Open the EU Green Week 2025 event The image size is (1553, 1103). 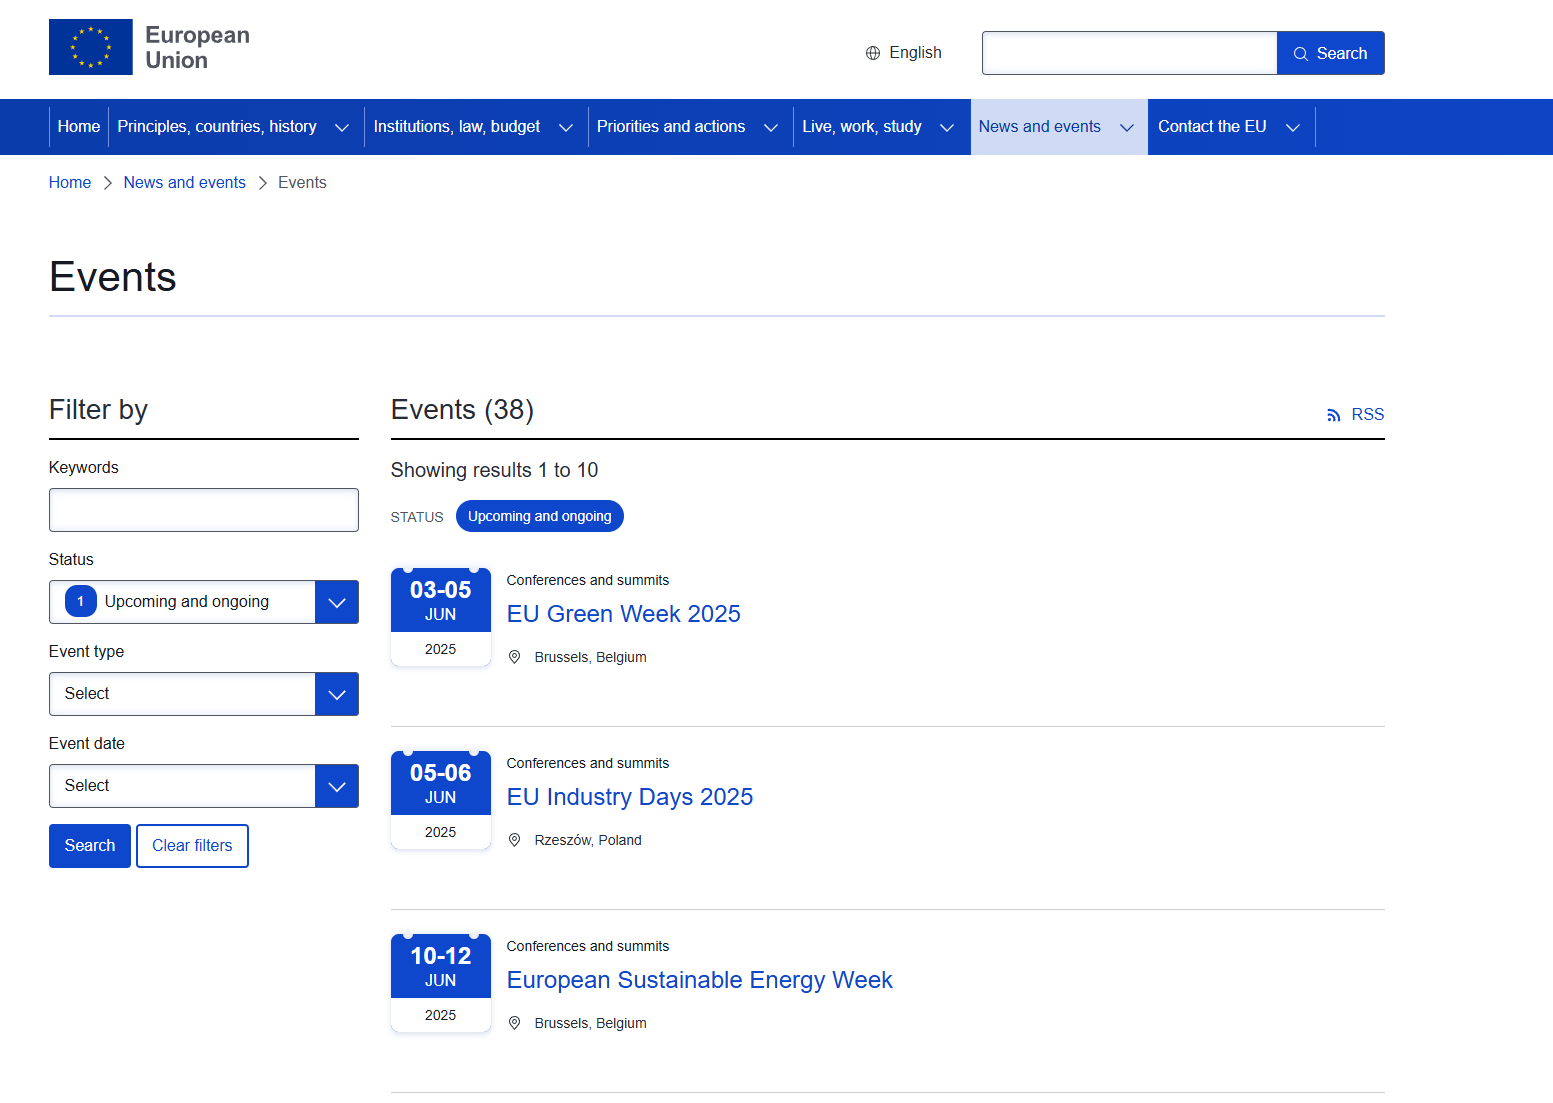624,614
